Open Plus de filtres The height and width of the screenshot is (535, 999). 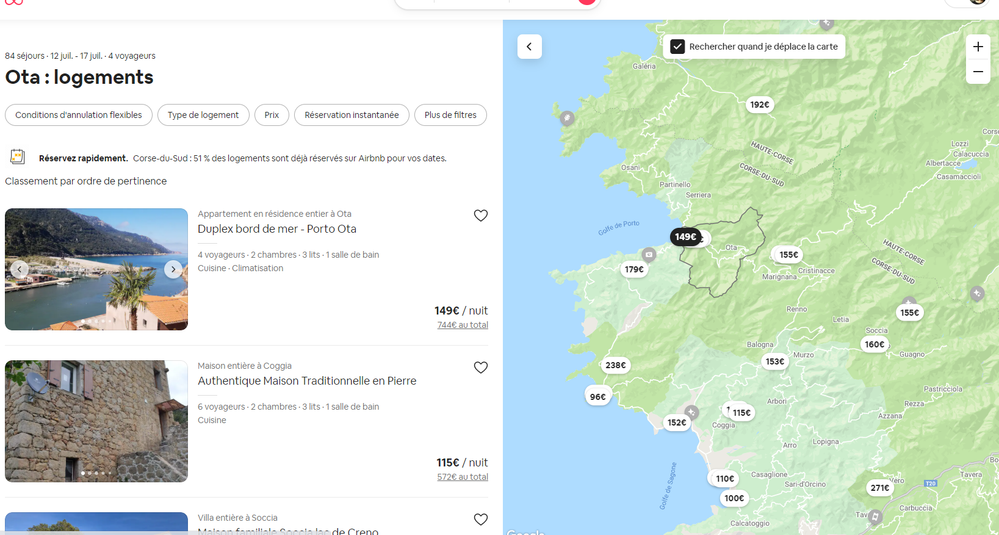coord(450,115)
